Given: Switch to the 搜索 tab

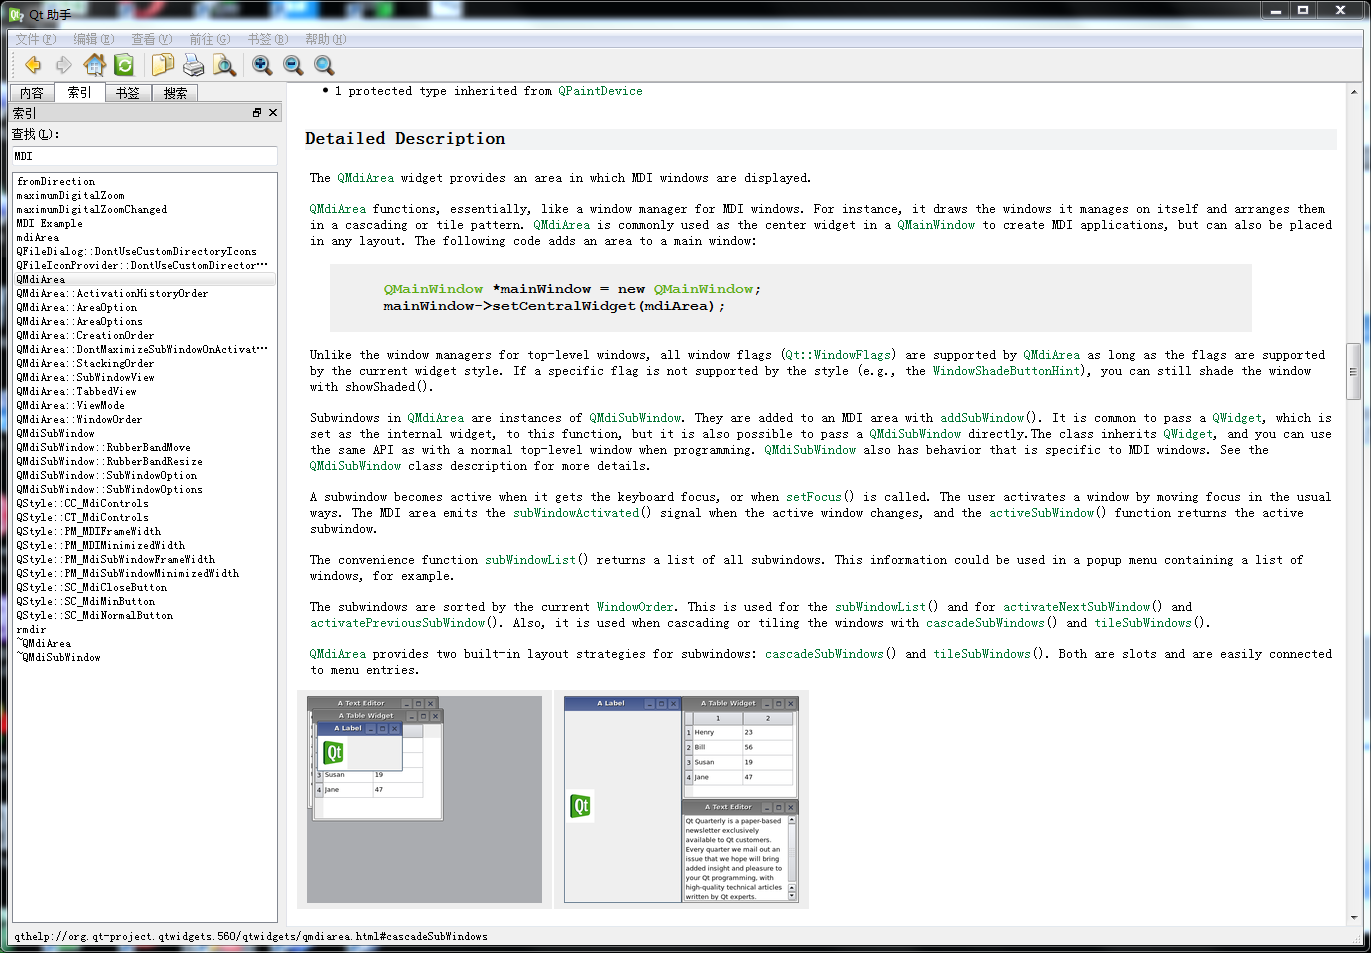Looking at the screenshot, I should 174,92.
